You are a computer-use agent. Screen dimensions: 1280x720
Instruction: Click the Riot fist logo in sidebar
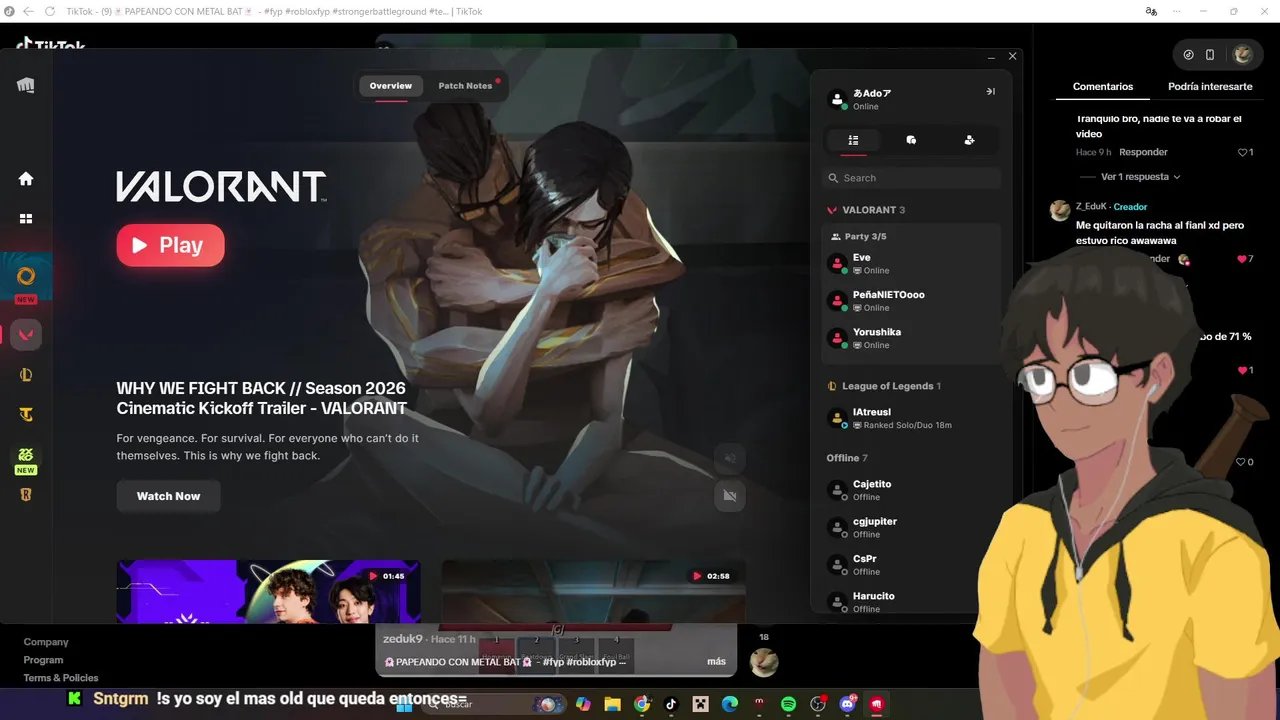26,86
